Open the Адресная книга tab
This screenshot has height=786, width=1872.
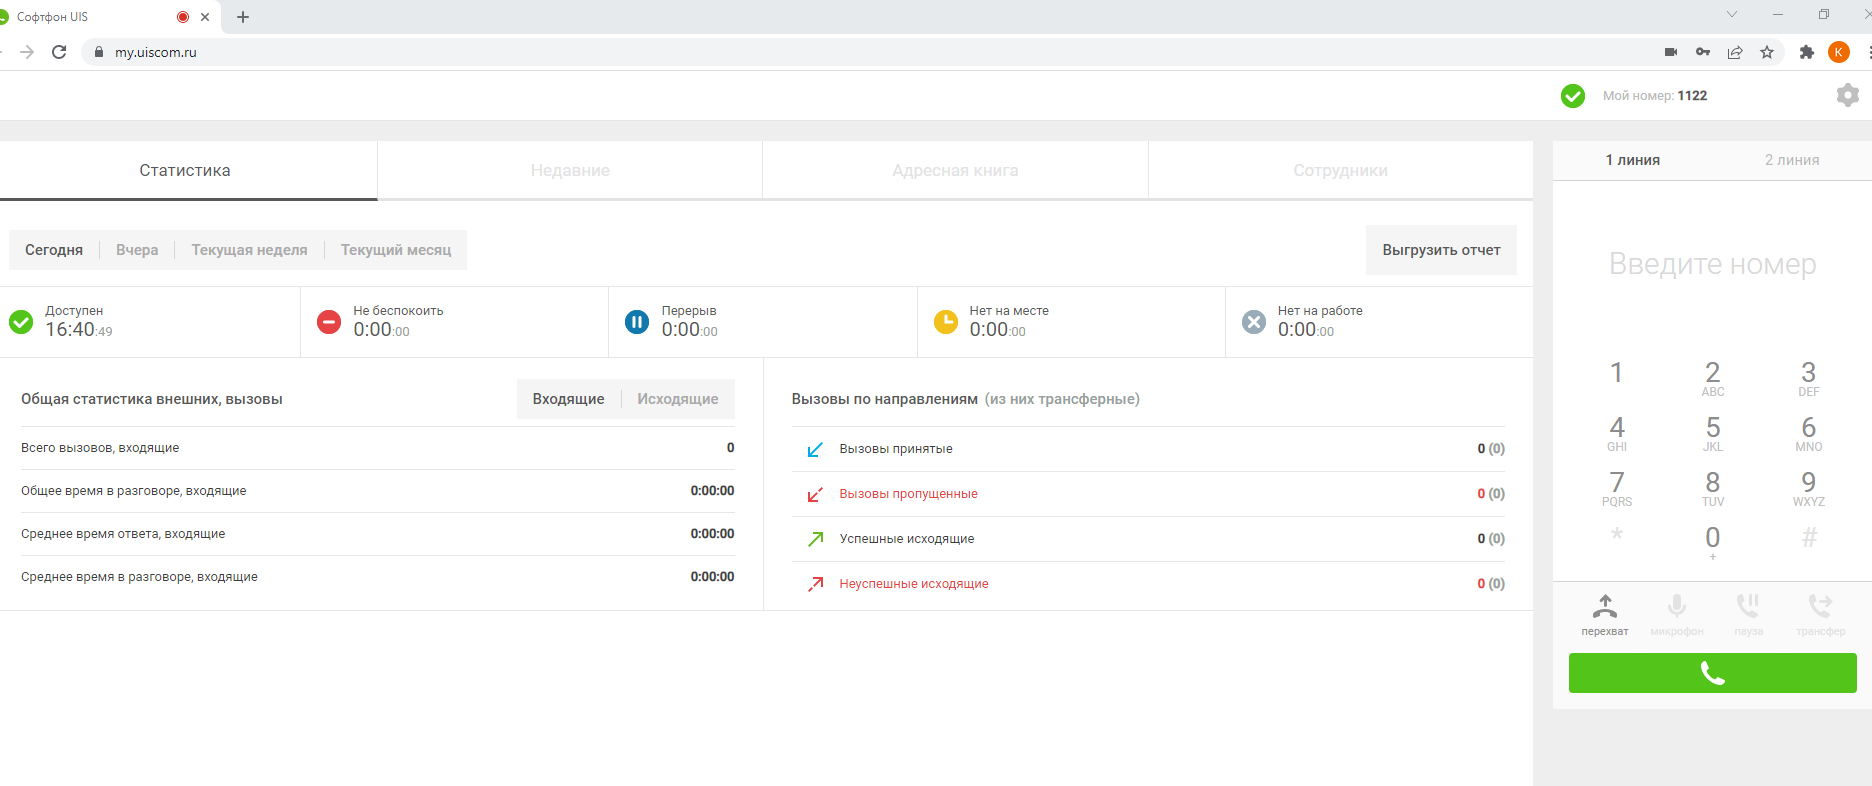(x=955, y=170)
